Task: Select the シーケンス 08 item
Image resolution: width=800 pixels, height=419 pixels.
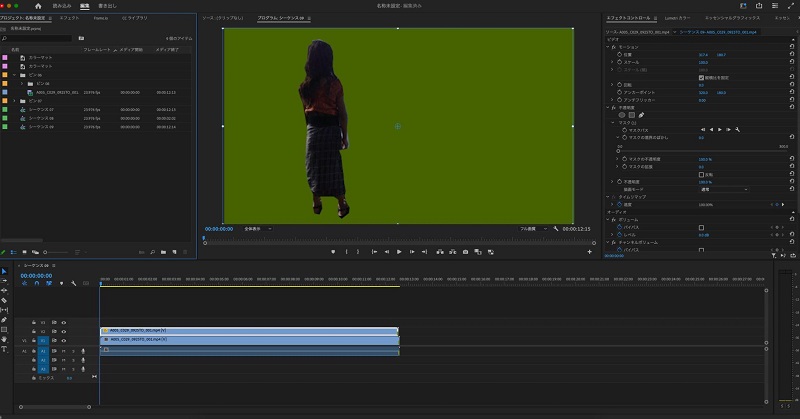Action: pyautogui.click(x=41, y=118)
